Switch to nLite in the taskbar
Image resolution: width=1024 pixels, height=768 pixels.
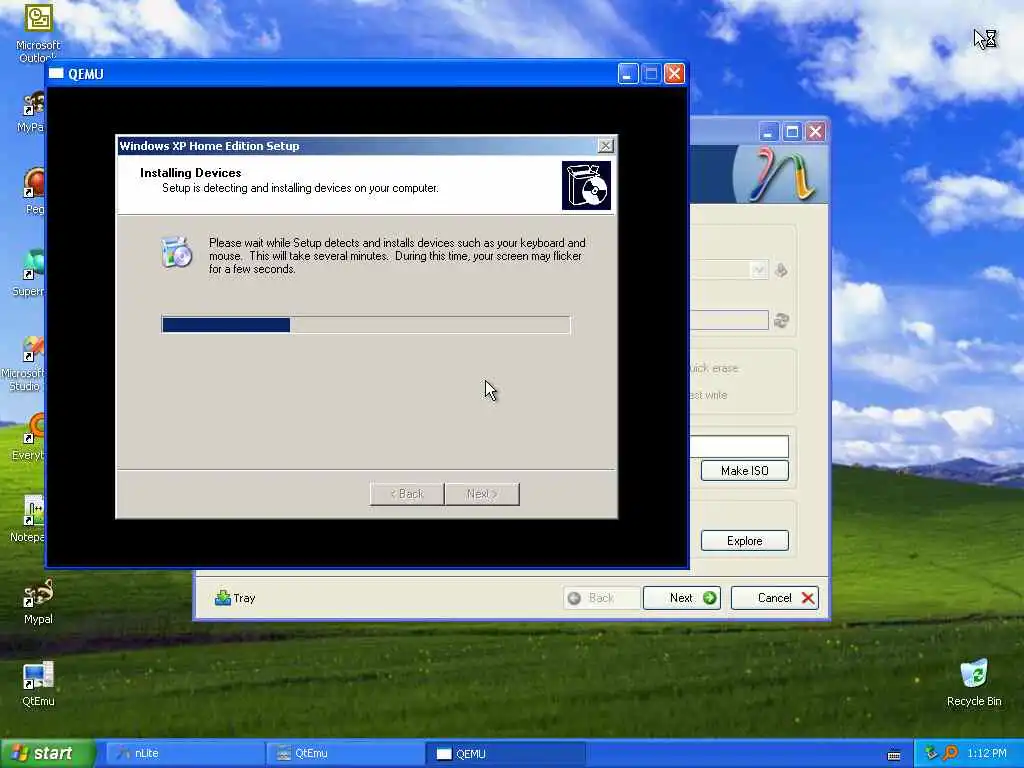[185, 753]
